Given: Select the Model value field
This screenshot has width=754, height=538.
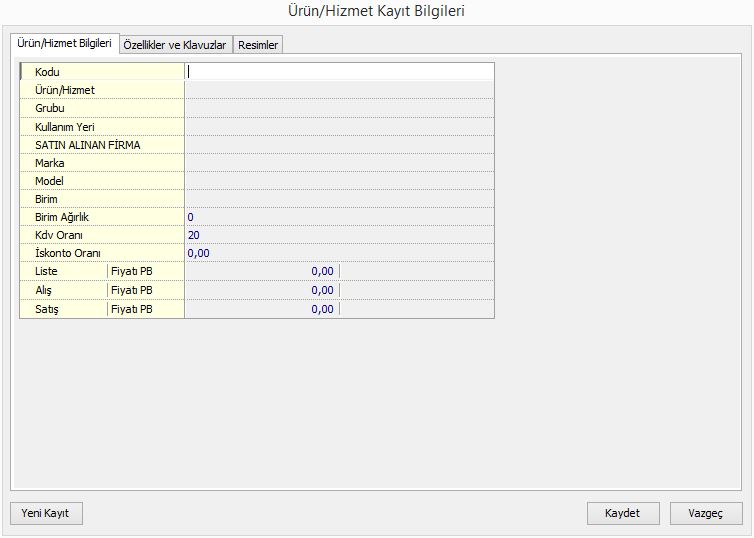Looking at the screenshot, I should pyautogui.click(x=340, y=180).
